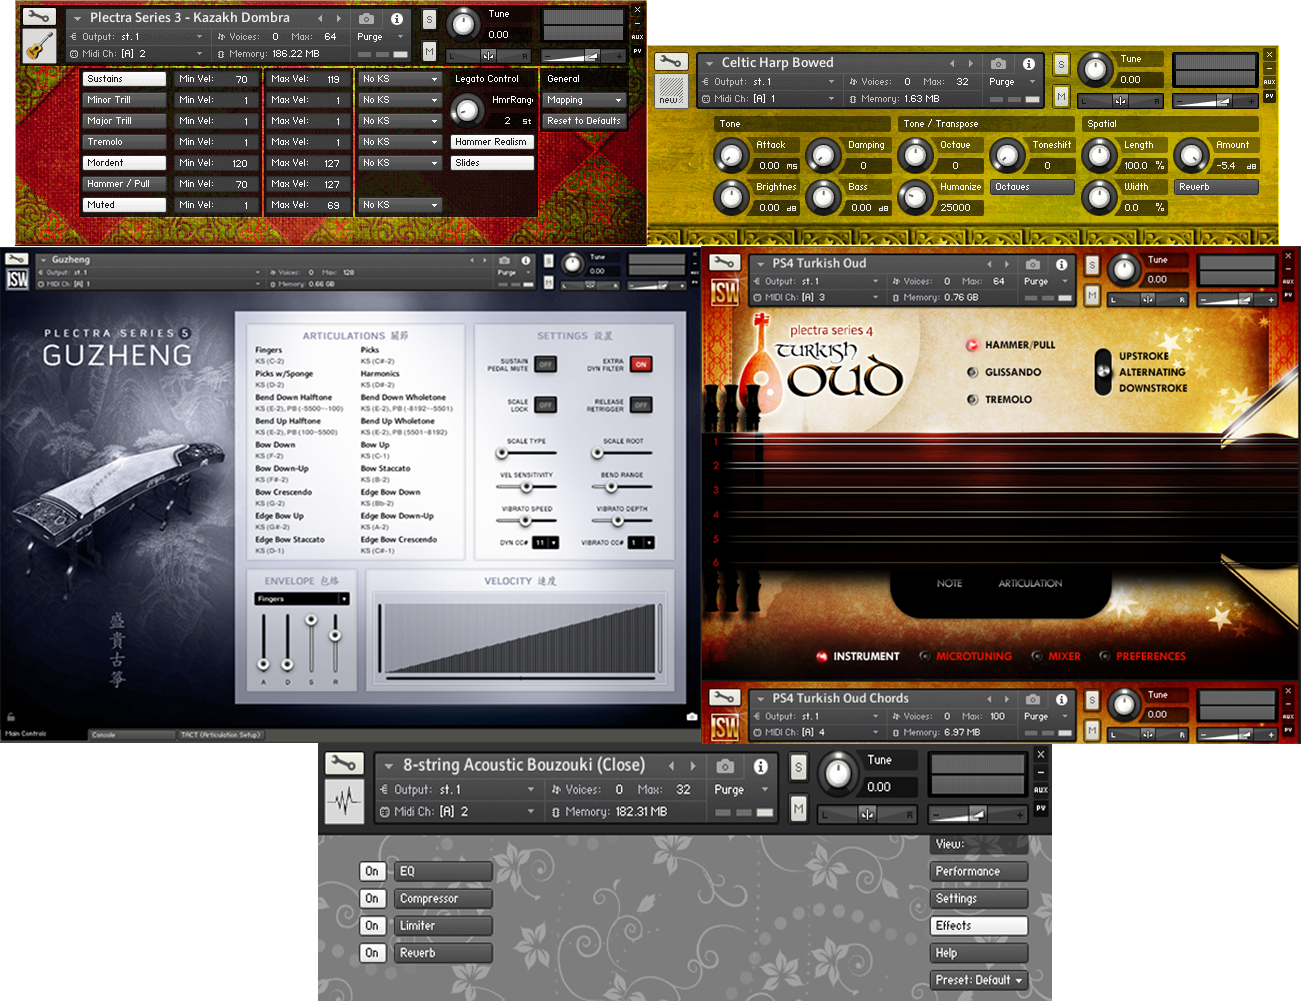Open the Performance view on the Bouzouki

(978, 871)
